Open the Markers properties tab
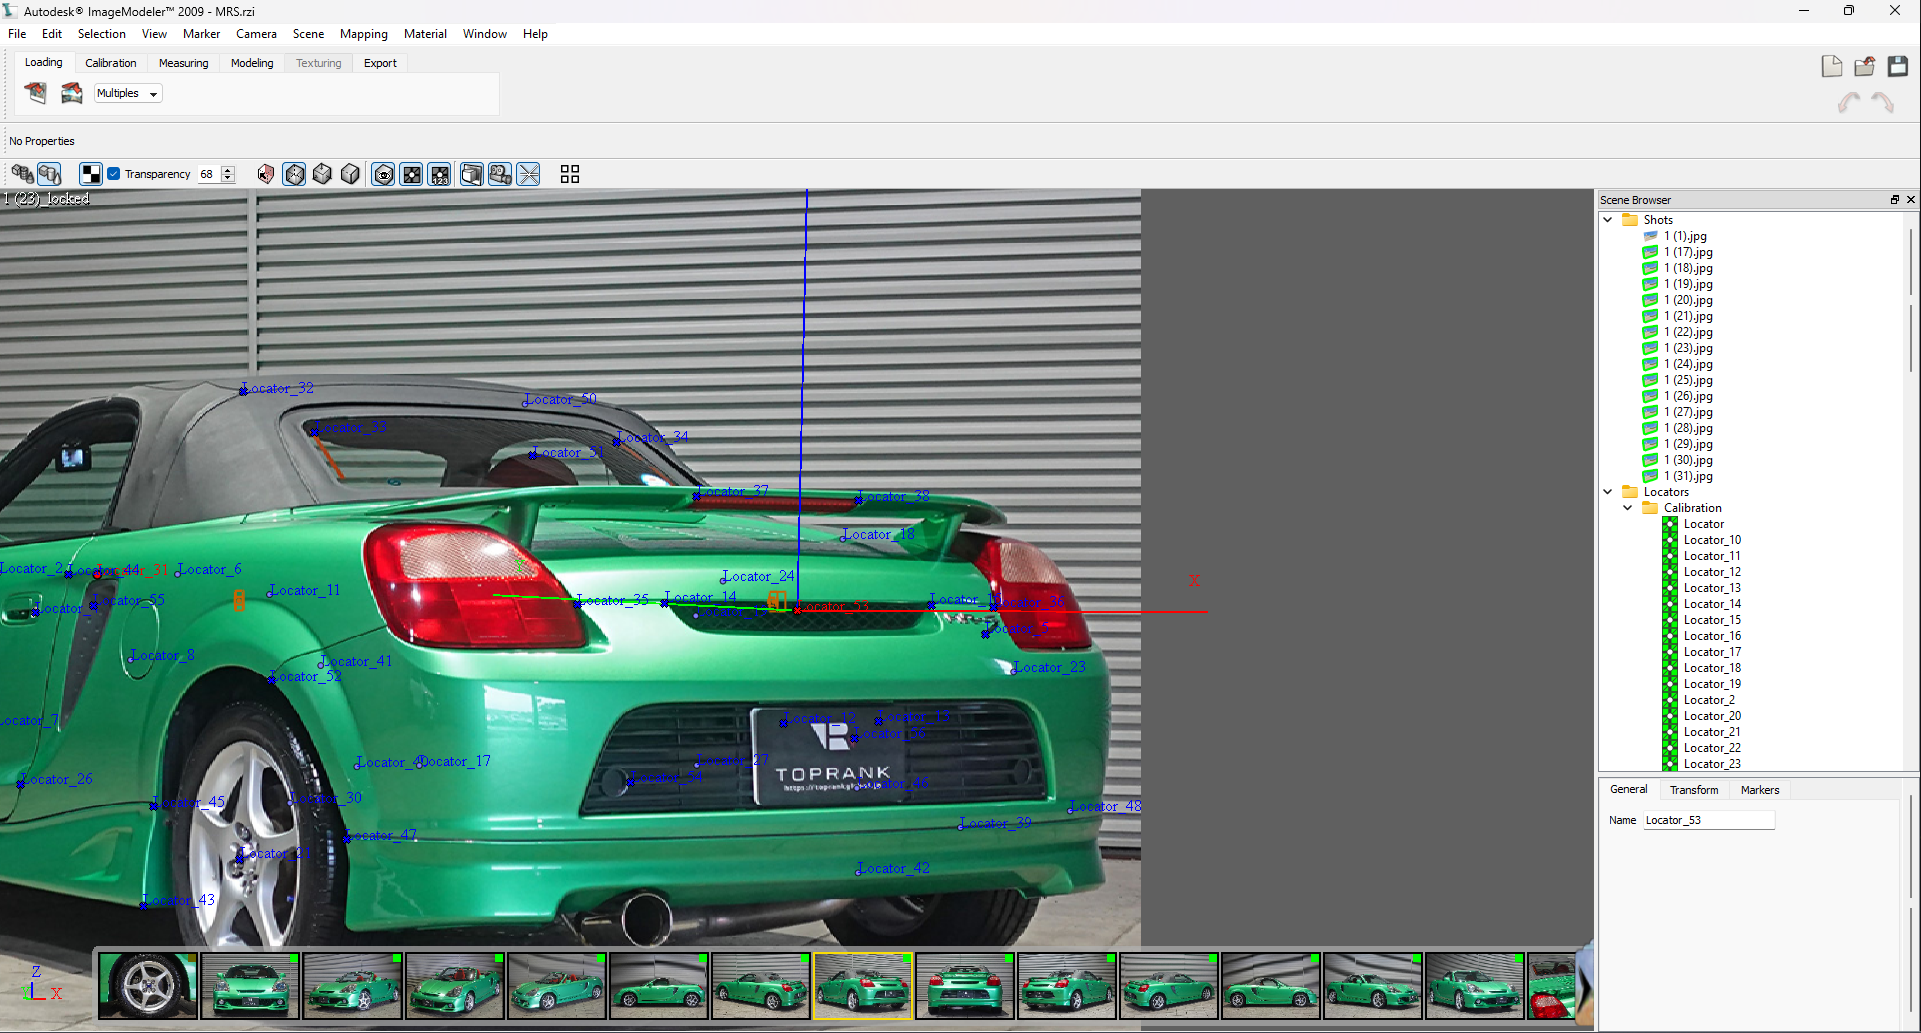This screenshot has width=1921, height=1033. coord(1760,790)
